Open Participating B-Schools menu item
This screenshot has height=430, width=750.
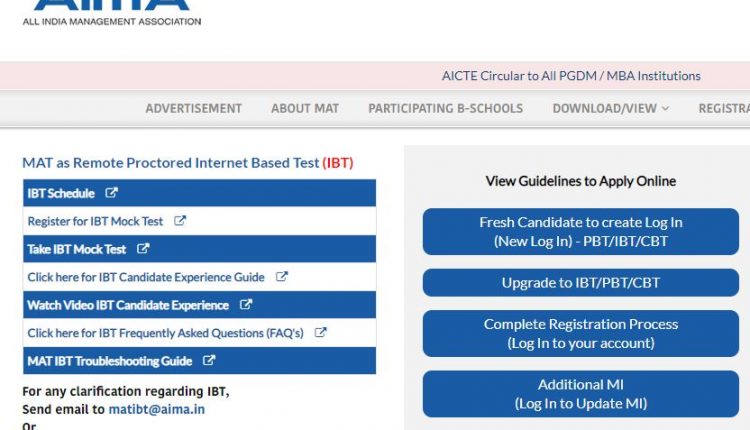tap(445, 109)
